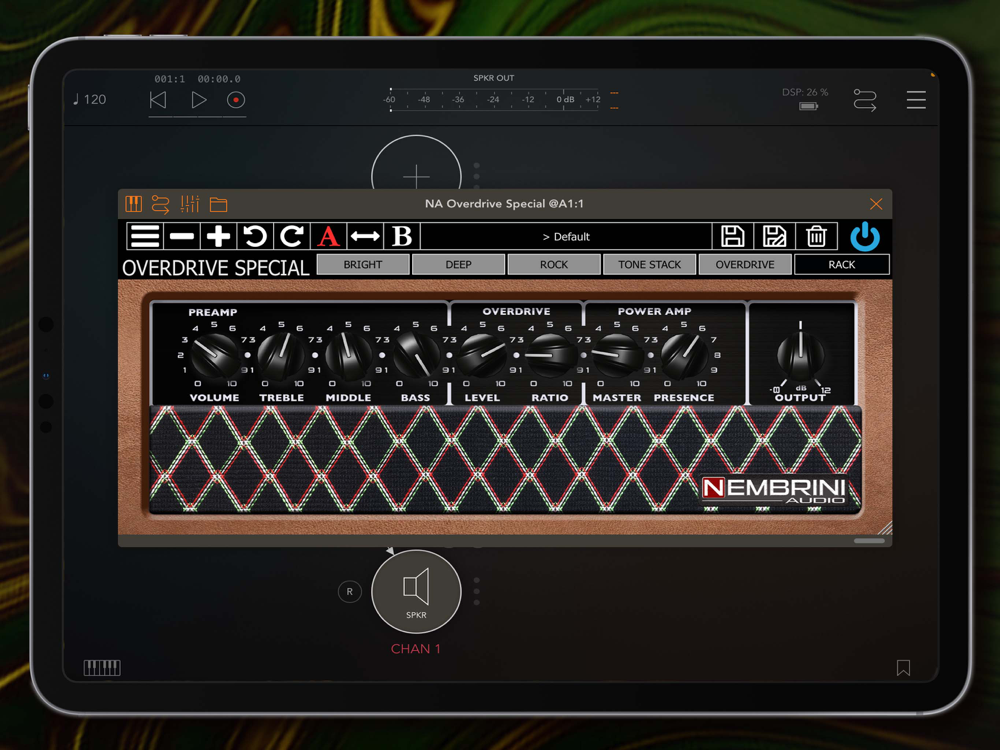Click the bookmark icon
This screenshot has height=750, width=1000.
903,668
